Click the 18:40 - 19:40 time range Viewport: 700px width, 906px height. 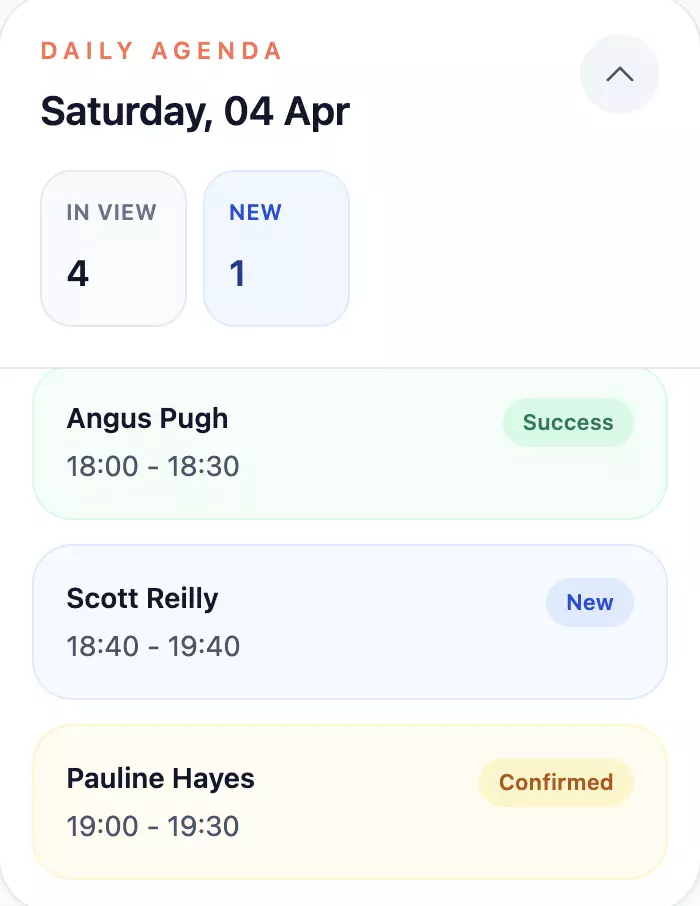tap(153, 646)
